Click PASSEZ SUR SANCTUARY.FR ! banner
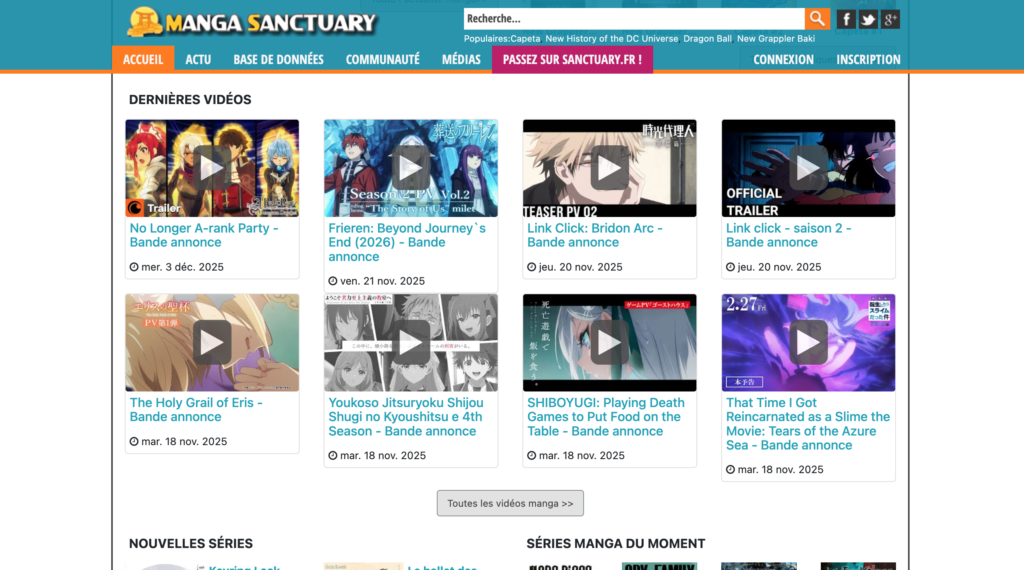The height and width of the screenshot is (570, 1024). (572, 59)
